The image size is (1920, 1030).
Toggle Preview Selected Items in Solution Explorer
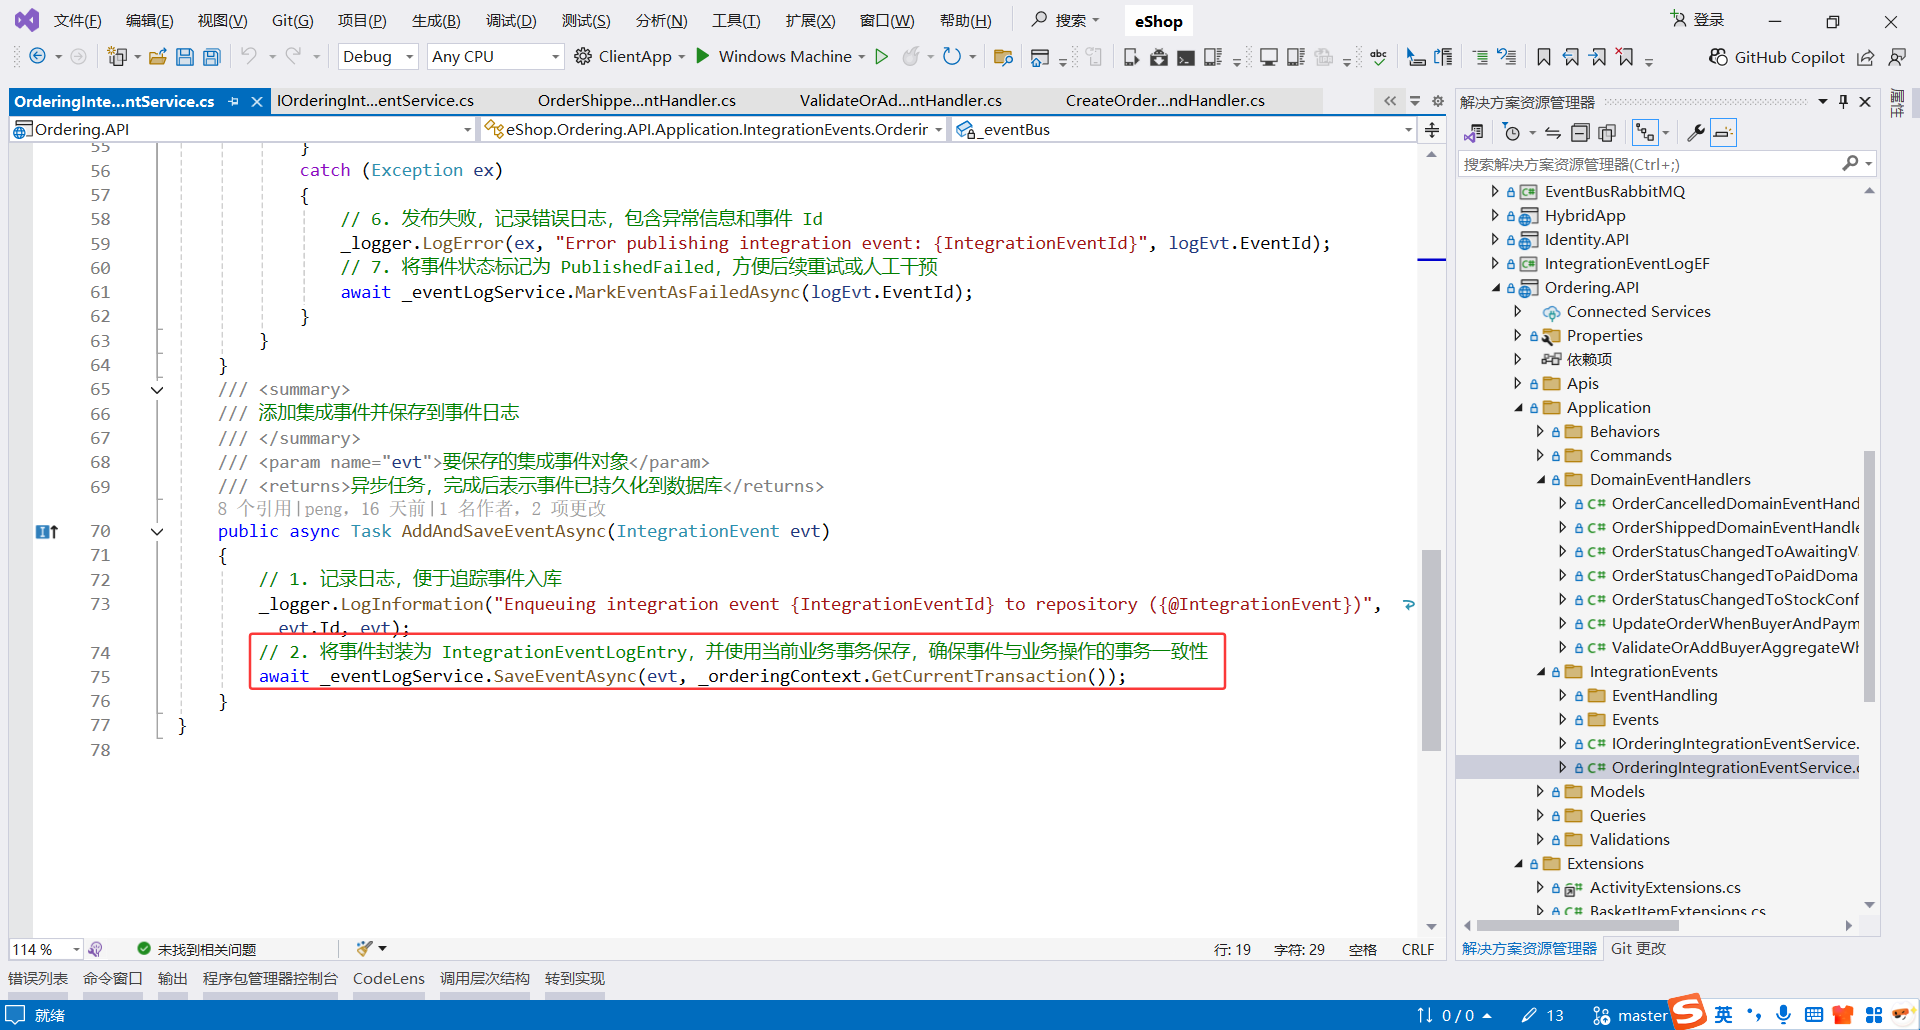[1723, 133]
